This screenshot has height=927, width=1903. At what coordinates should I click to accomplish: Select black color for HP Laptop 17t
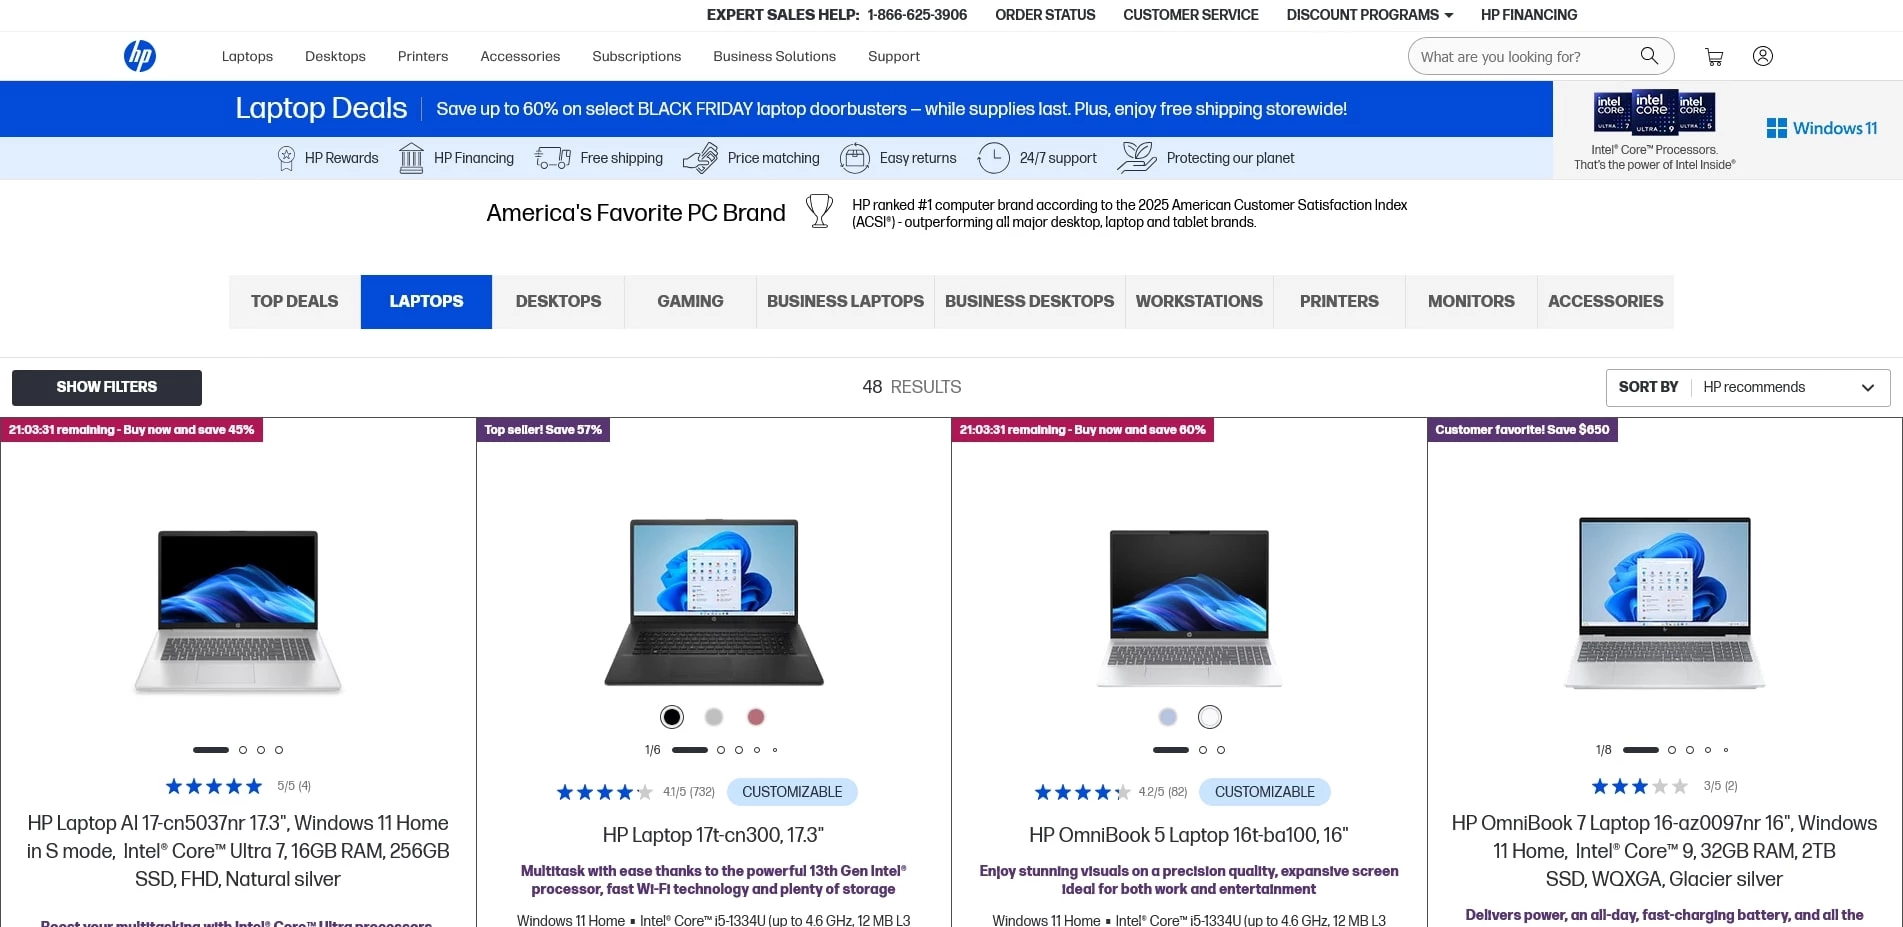pyautogui.click(x=672, y=717)
